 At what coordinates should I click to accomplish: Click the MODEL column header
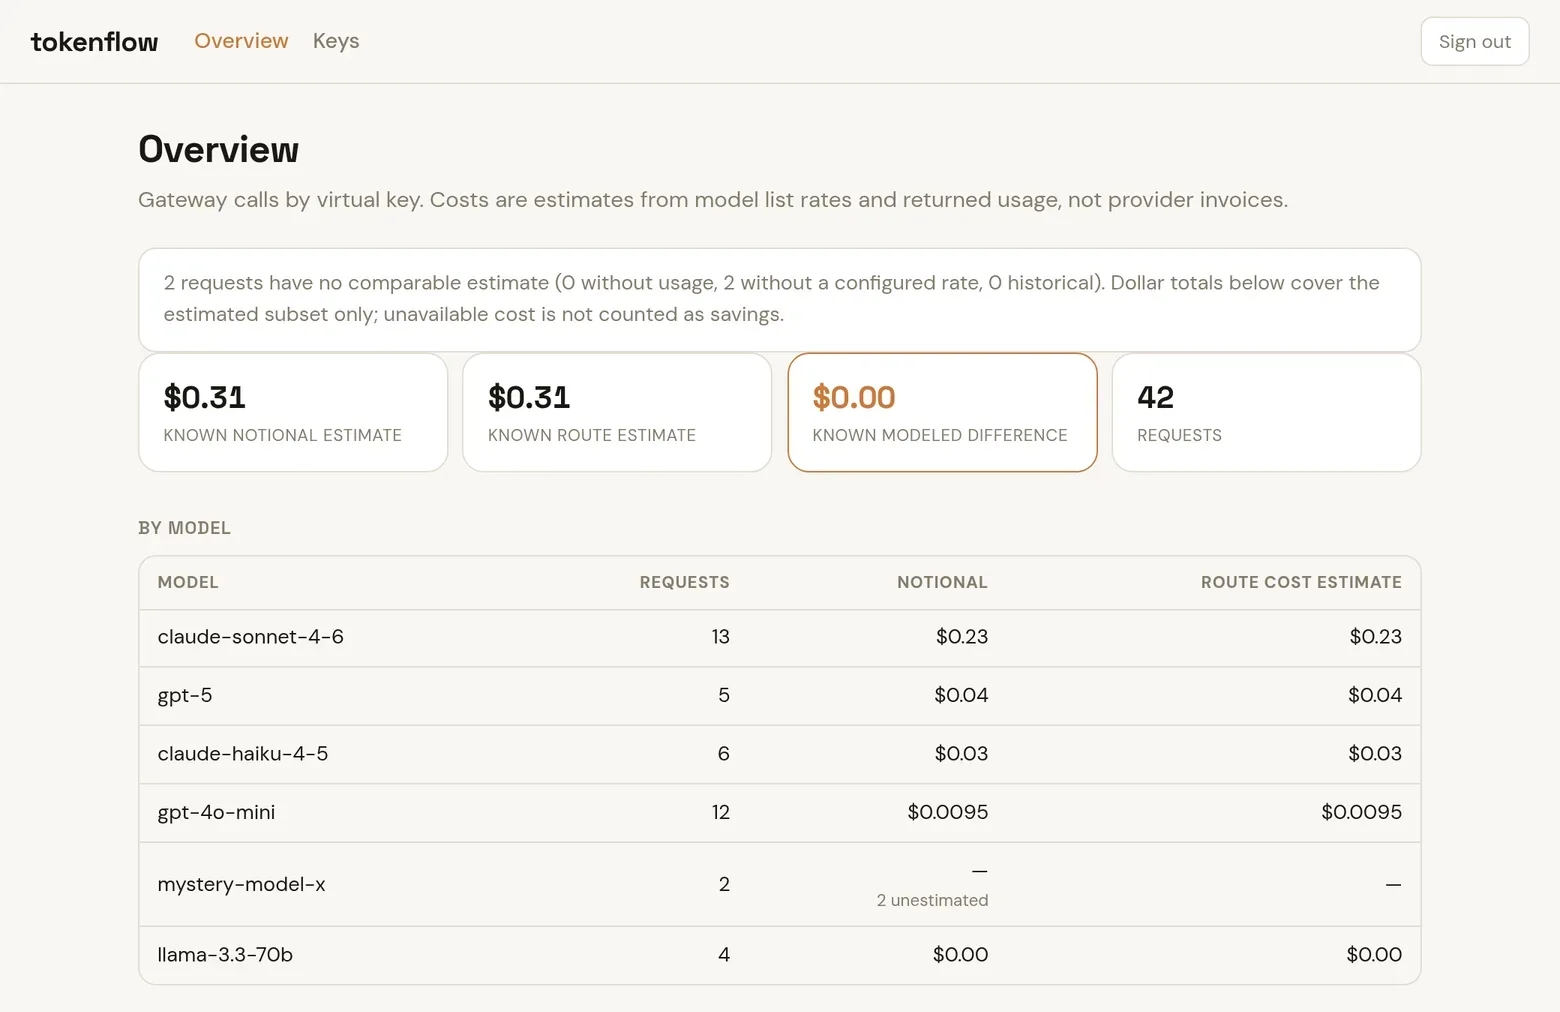point(188,582)
